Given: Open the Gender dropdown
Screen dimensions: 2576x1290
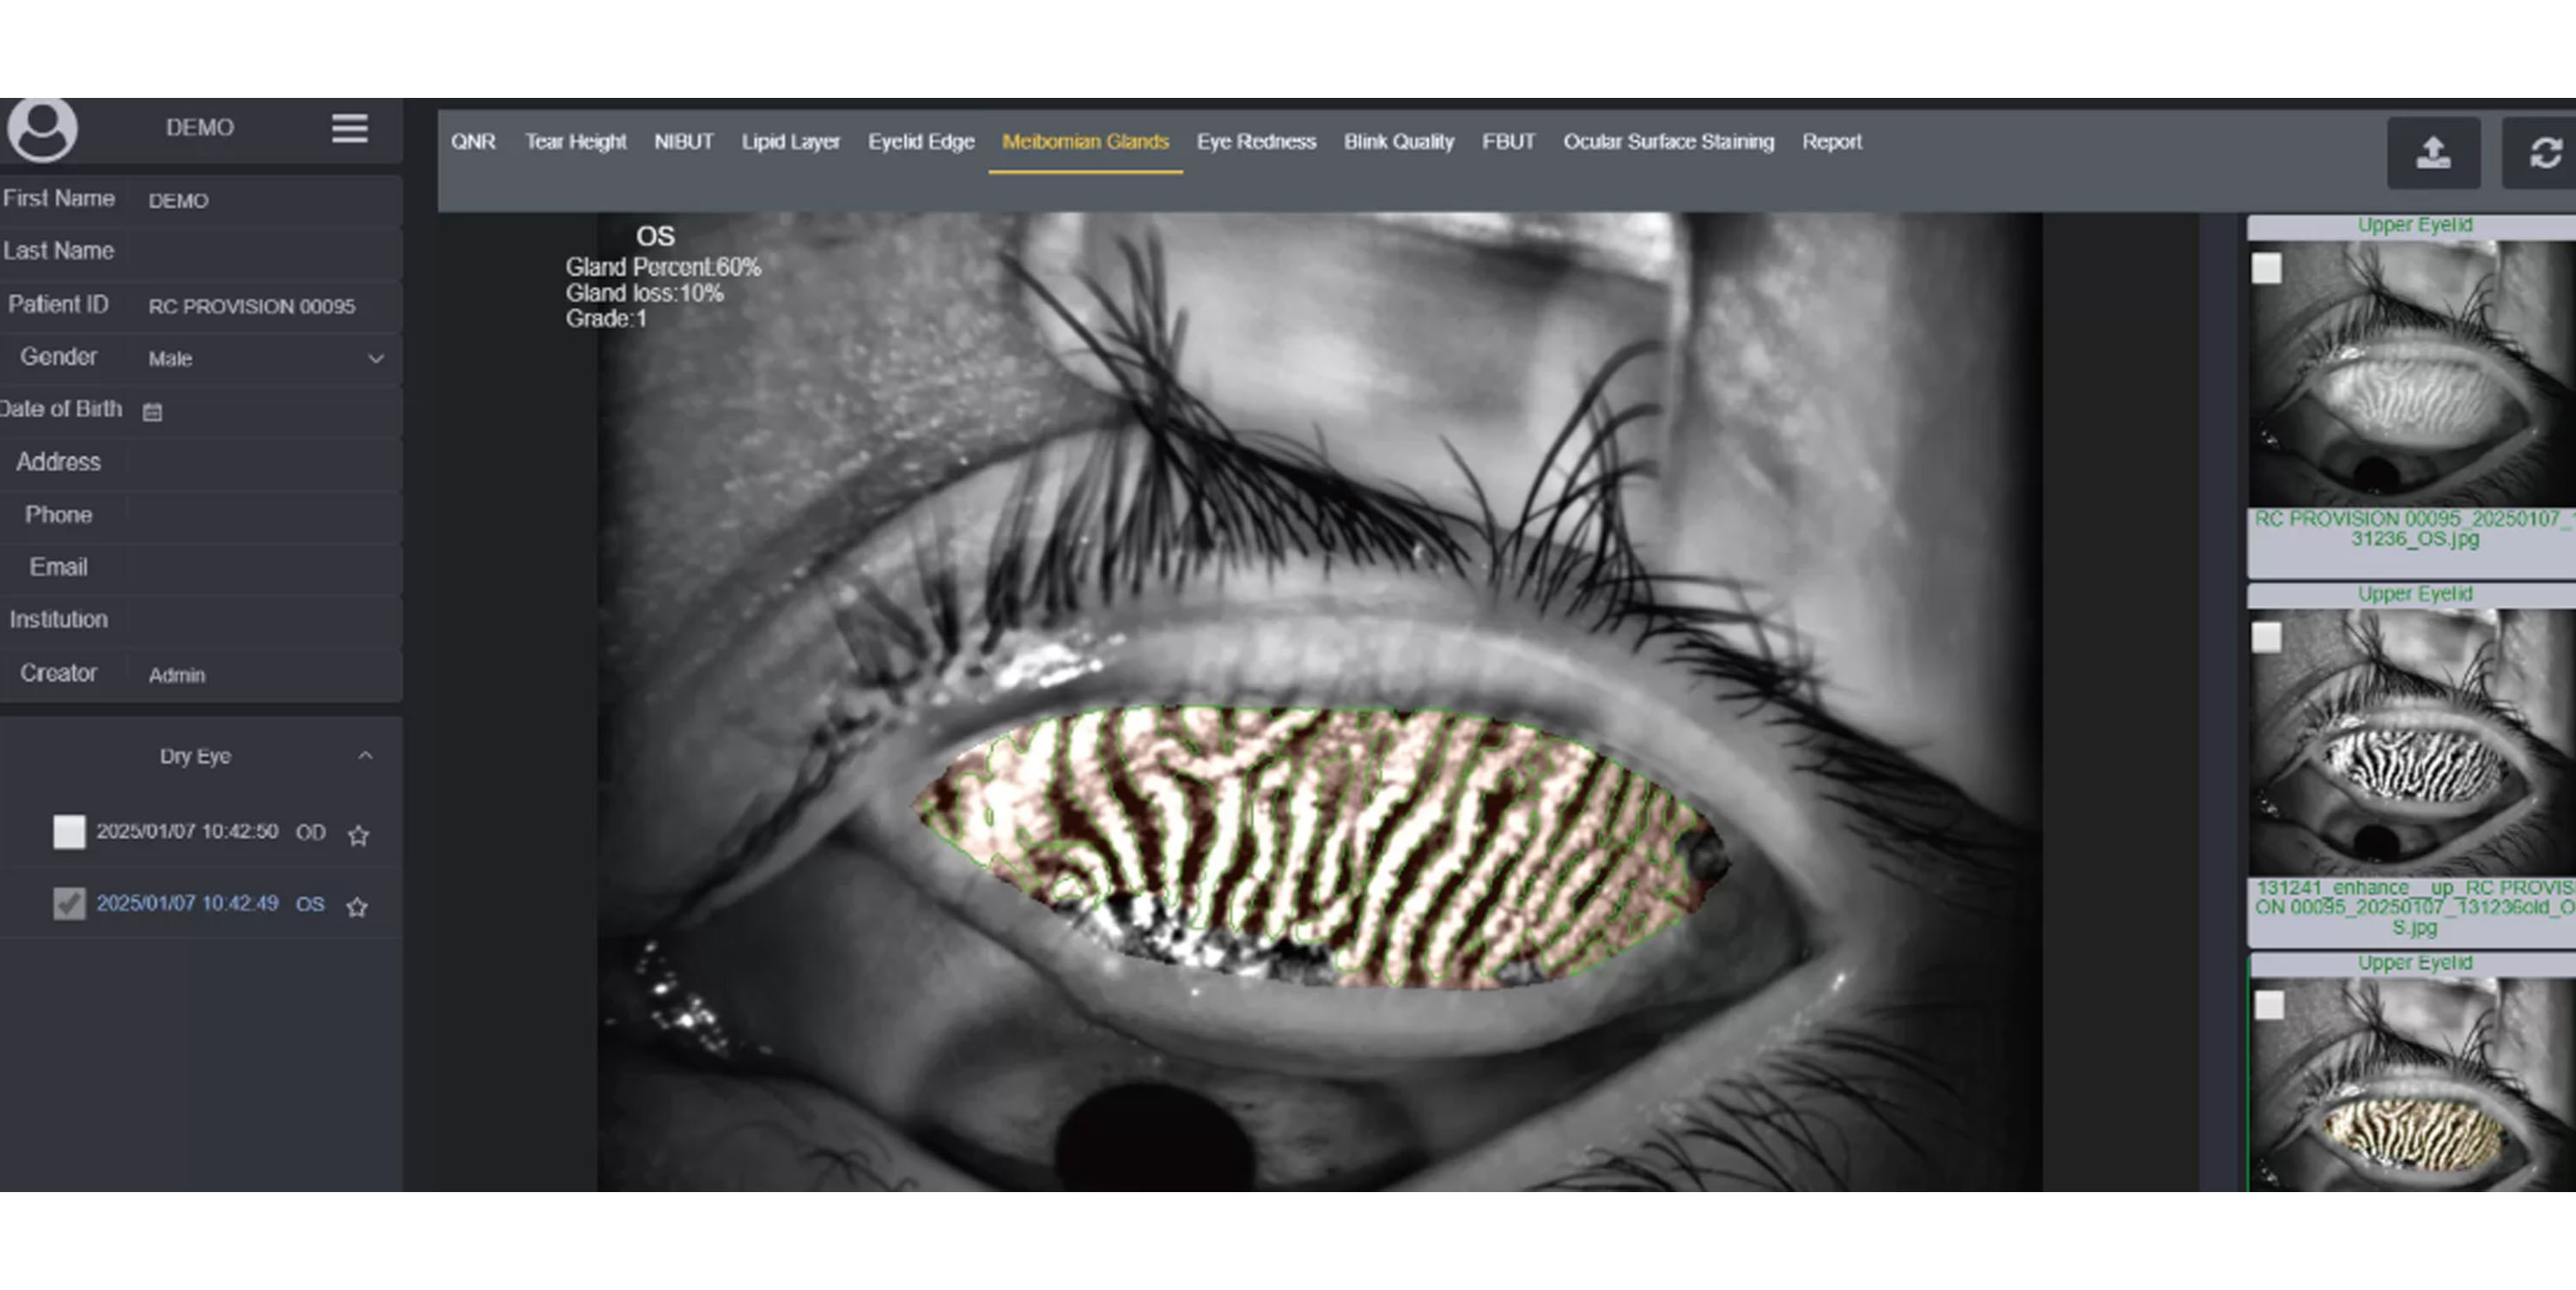Looking at the screenshot, I should 264,358.
